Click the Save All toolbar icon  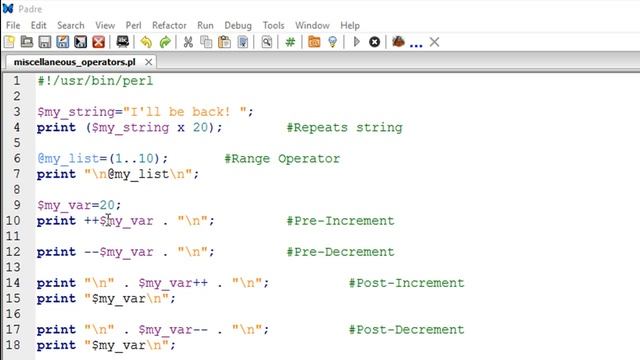pos(80,42)
